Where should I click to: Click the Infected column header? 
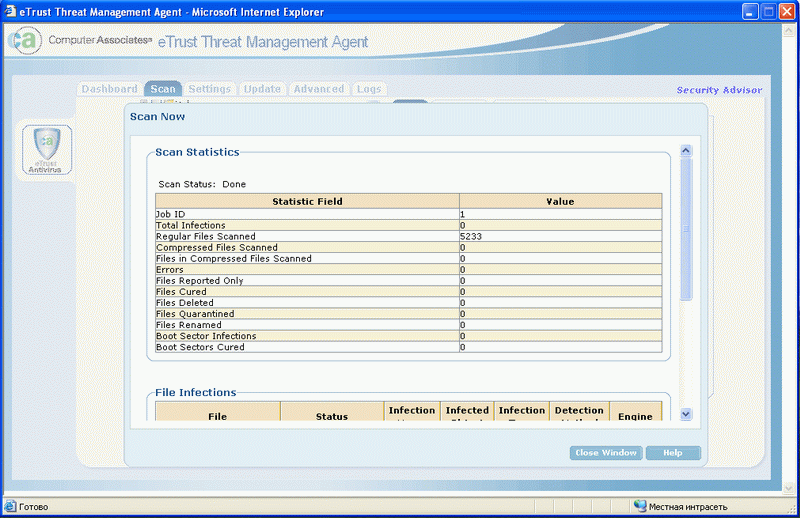467,411
